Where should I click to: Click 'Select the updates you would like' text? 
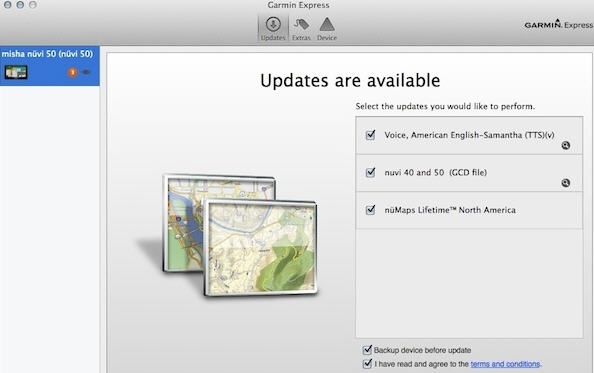tap(445, 106)
